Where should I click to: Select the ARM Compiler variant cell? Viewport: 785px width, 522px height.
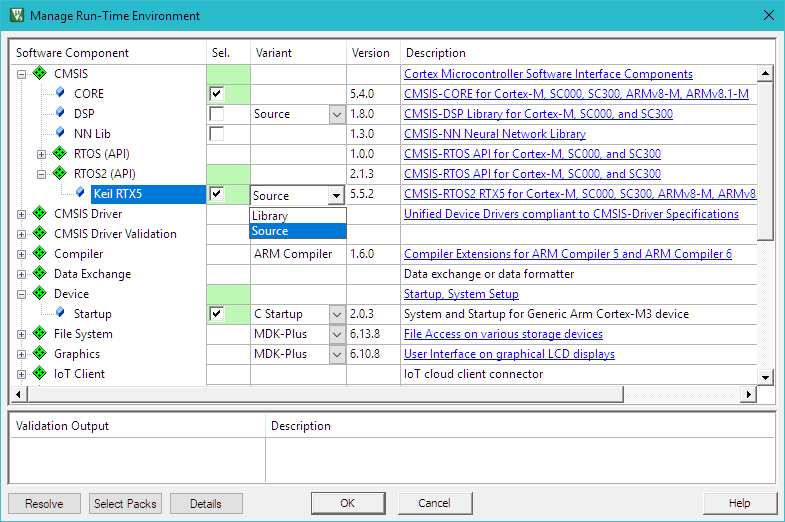[298, 254]
